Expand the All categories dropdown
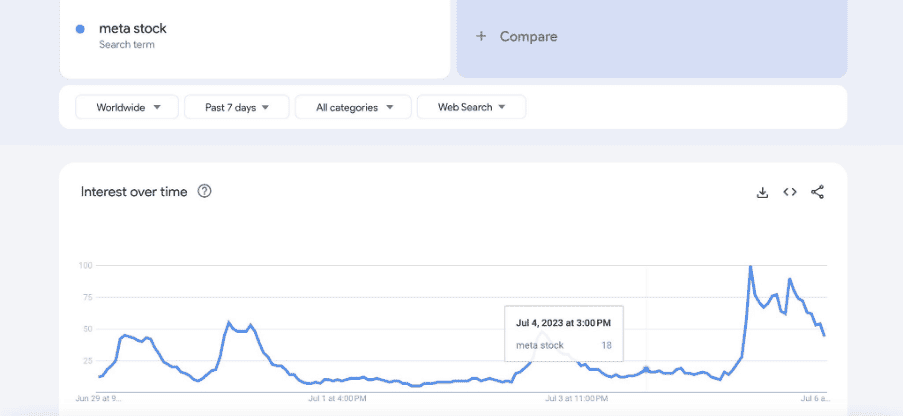Image resolution: width=904 pixels, height=416 pixels. pyautogui.click(x=353, y=107)
